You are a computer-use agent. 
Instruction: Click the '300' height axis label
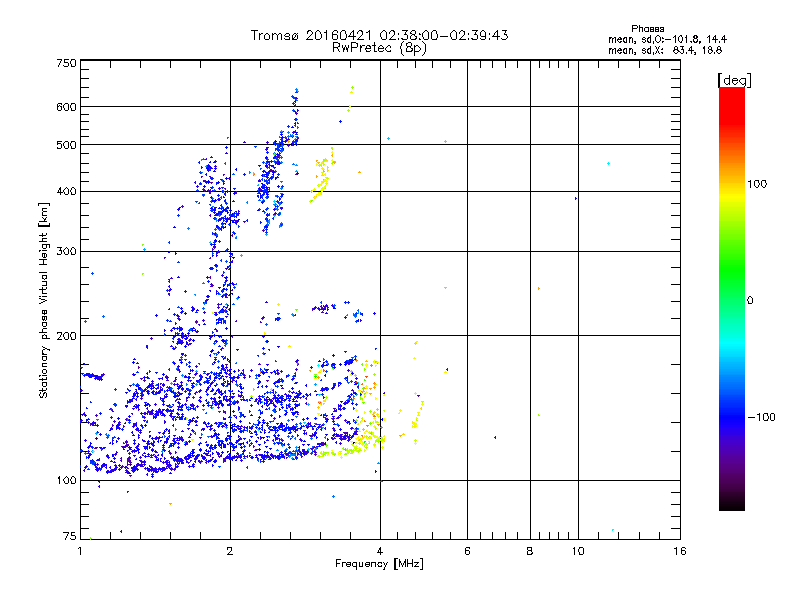66,252
